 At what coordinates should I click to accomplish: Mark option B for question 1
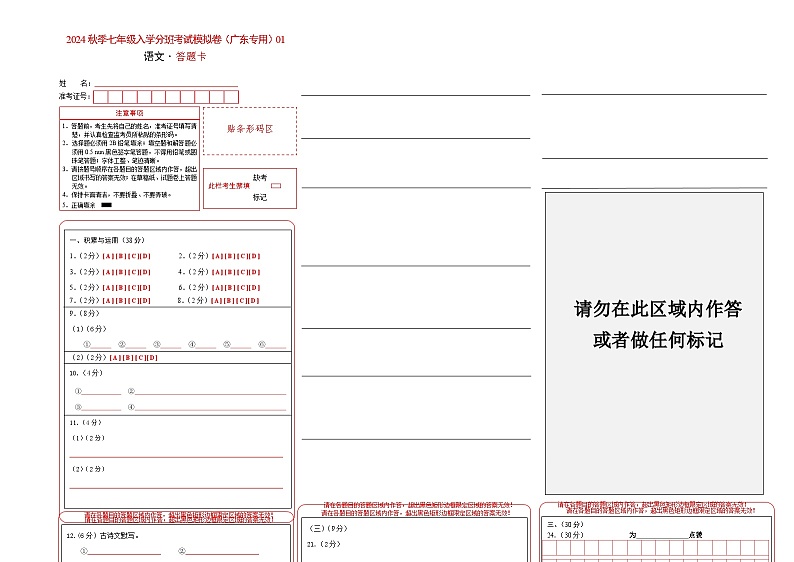coord(121,256)
